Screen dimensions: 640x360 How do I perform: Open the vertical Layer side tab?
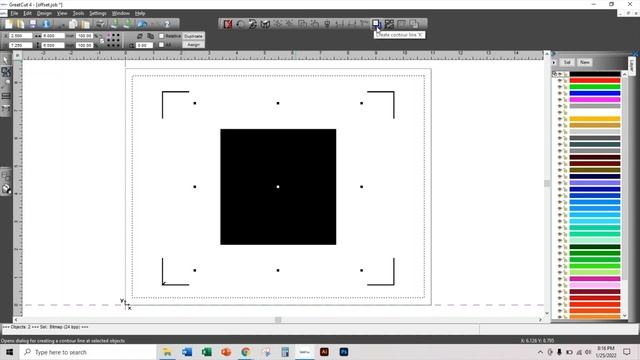pyautogui.click(x=632, y=66)
